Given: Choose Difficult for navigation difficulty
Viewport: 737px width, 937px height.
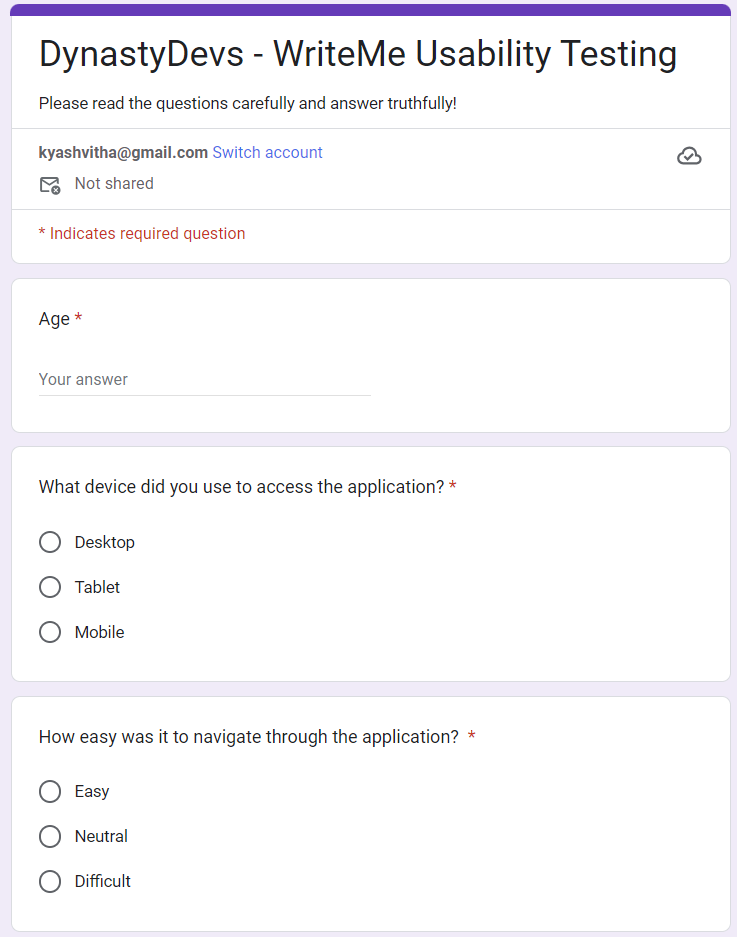Looking at the screenshot, I should coord(50,881).
